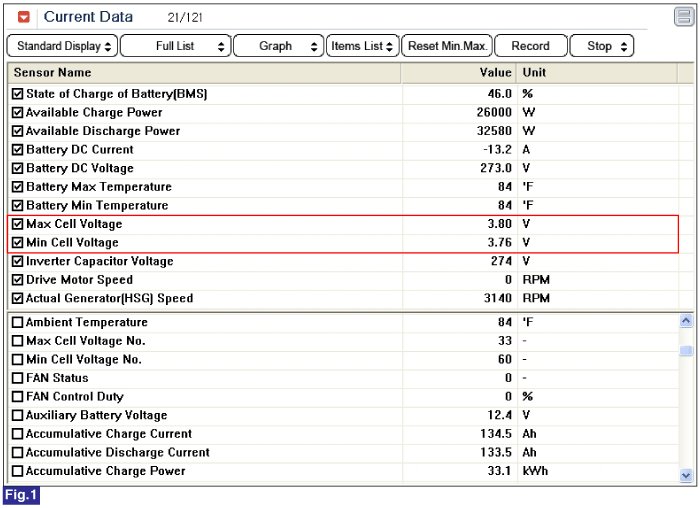Uncheck Battery DC Current checkbox
This screenshot has height=508, width=700.
coord(17,150)
